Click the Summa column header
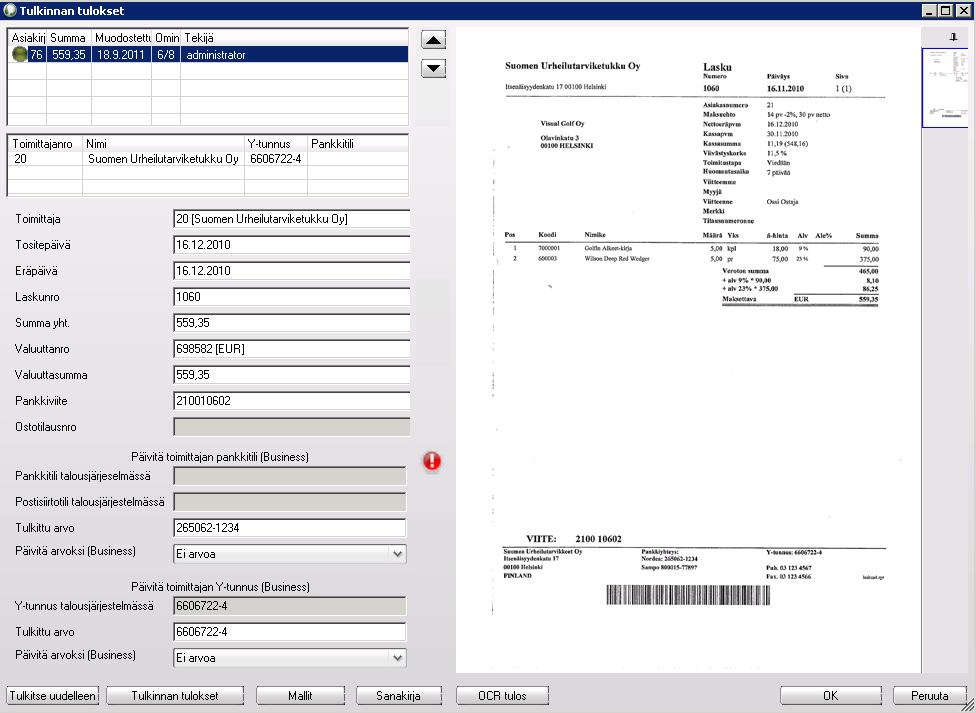The height and width of the screenshot is (713, 976). 68,38
